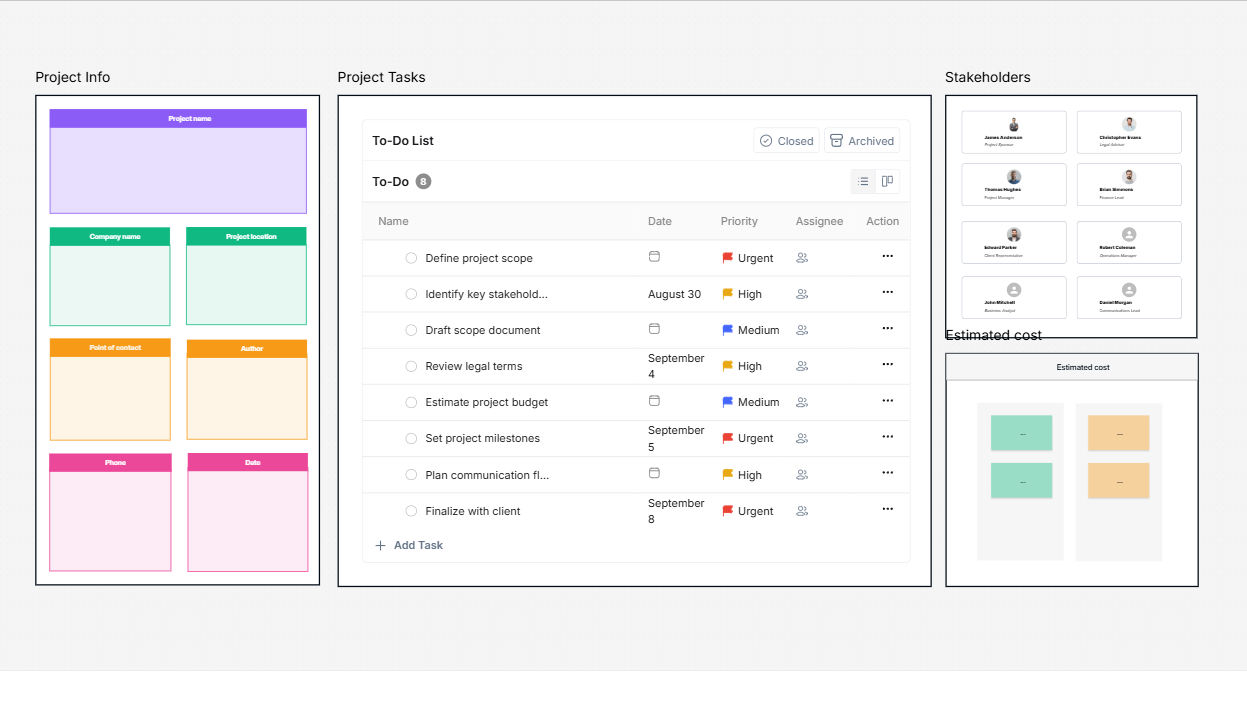Click the Priority column header
1247x701 pixels.
[x=739, y=221]
